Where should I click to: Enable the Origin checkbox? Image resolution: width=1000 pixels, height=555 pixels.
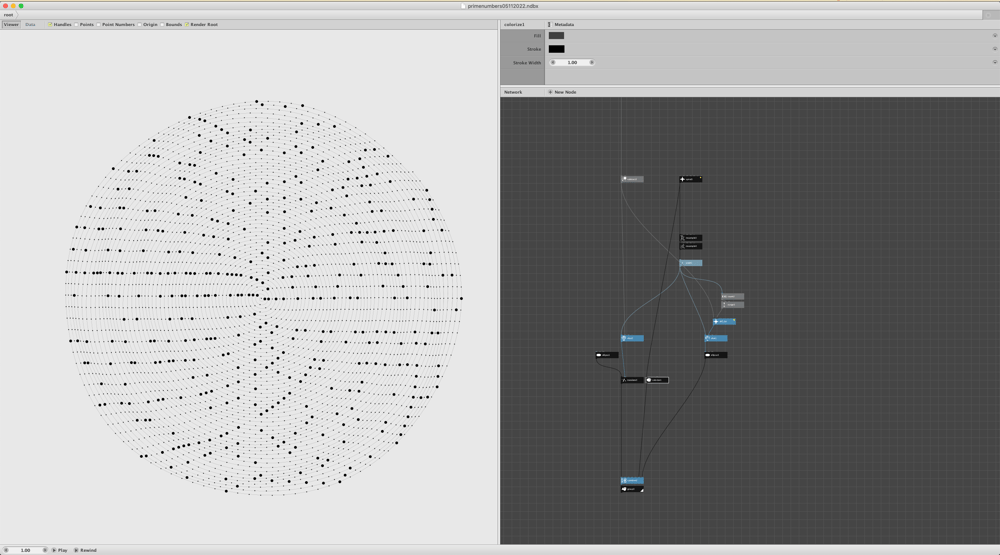139,24
